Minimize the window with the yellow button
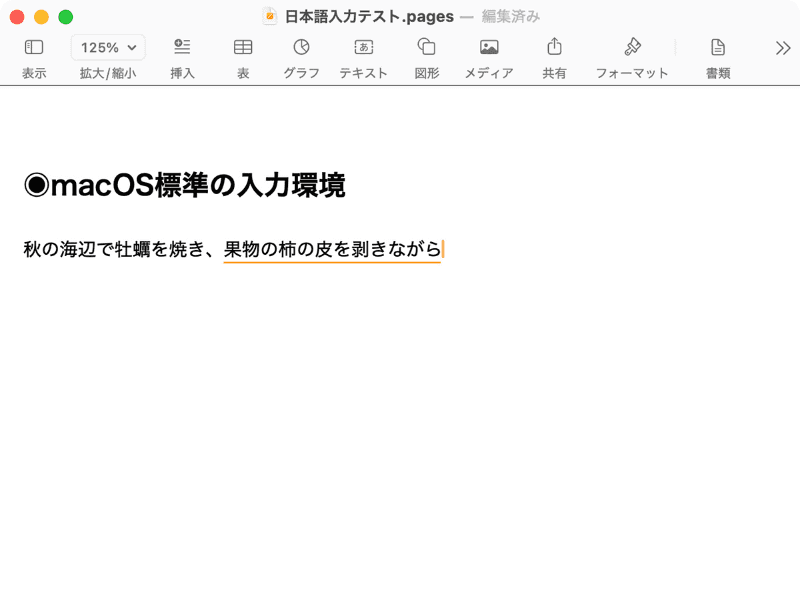The image size is (800, 607). tap(41, 17)
